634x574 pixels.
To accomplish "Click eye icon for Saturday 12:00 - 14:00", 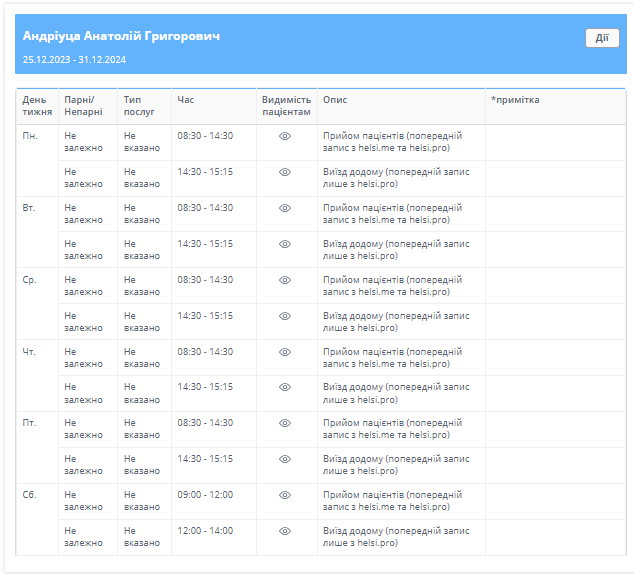I will click(x=285, y=531).
